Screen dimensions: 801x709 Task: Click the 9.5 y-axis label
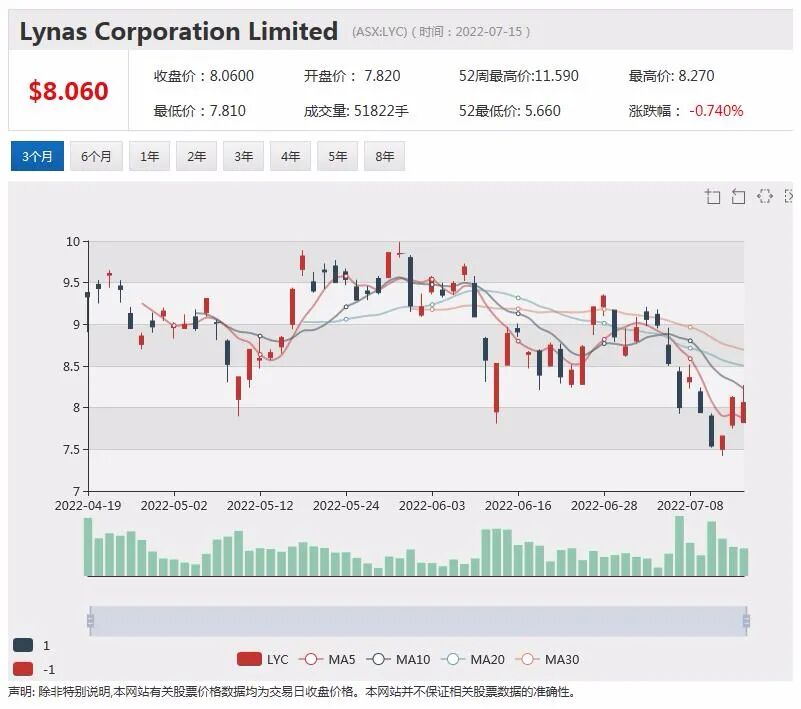click(x=72, y=283)
